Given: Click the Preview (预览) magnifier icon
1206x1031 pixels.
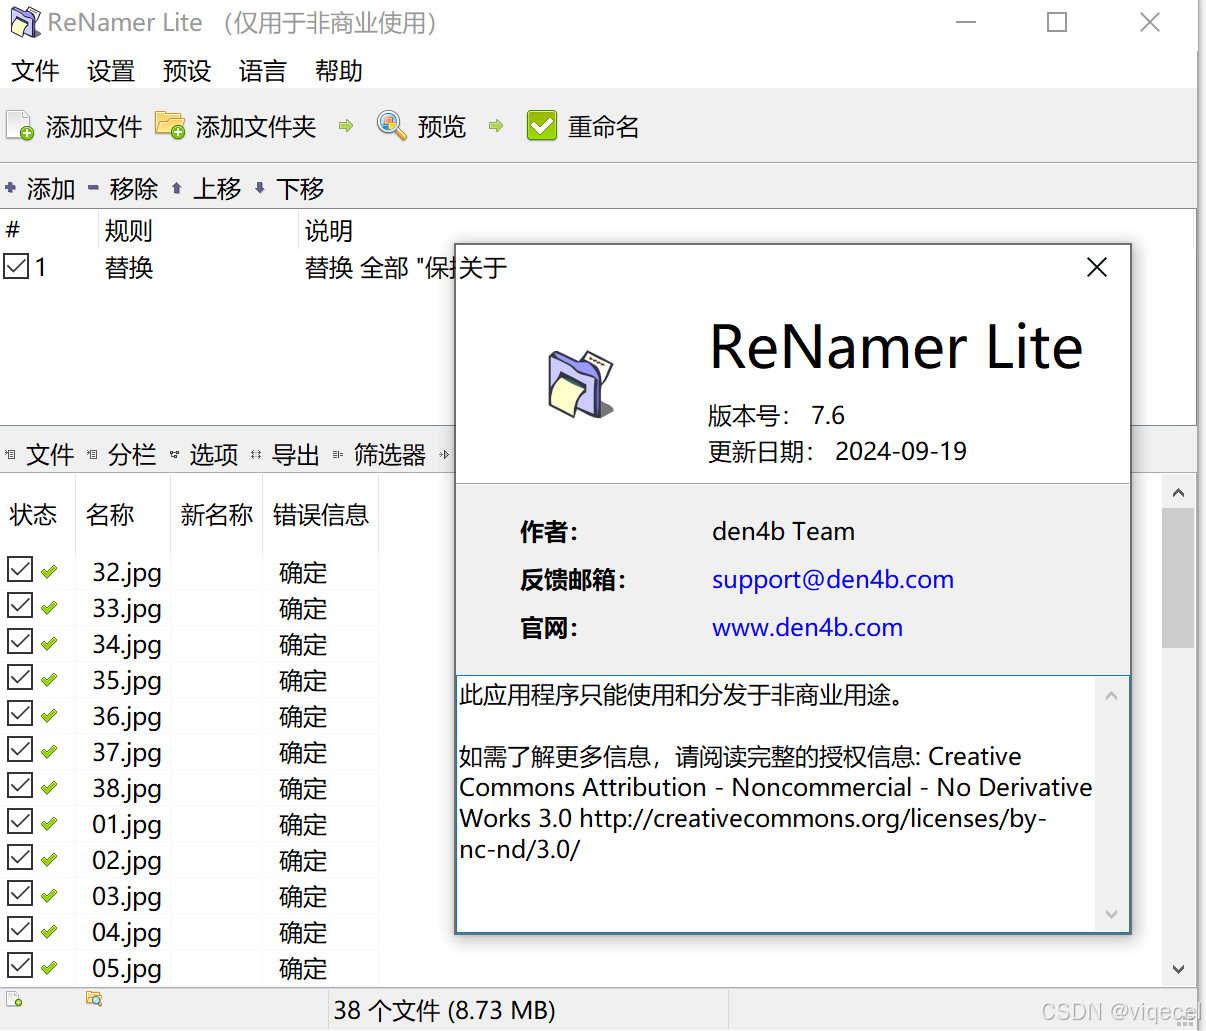Looking at the screenshot, I should point(391,126).
